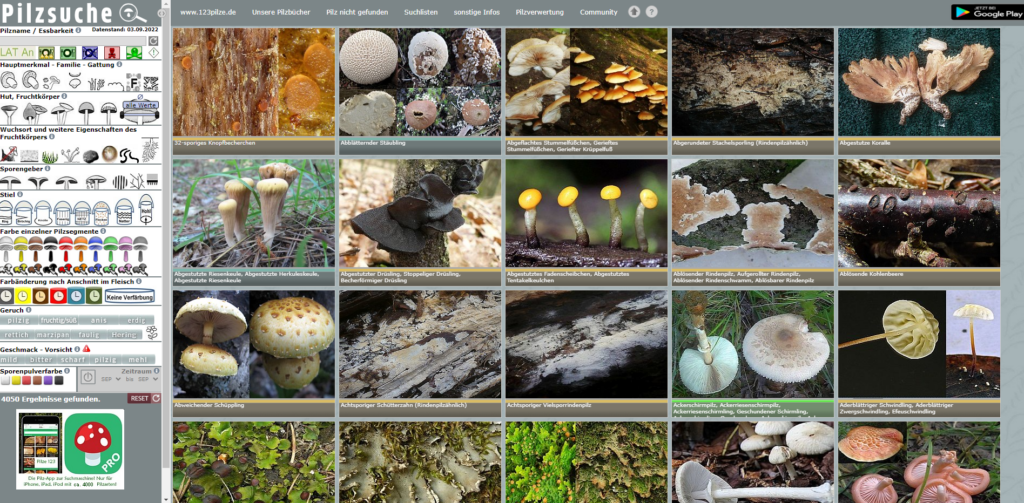The image size is (1024, 503).
Task: Pick the purple spore powder color
Action: 49,380
